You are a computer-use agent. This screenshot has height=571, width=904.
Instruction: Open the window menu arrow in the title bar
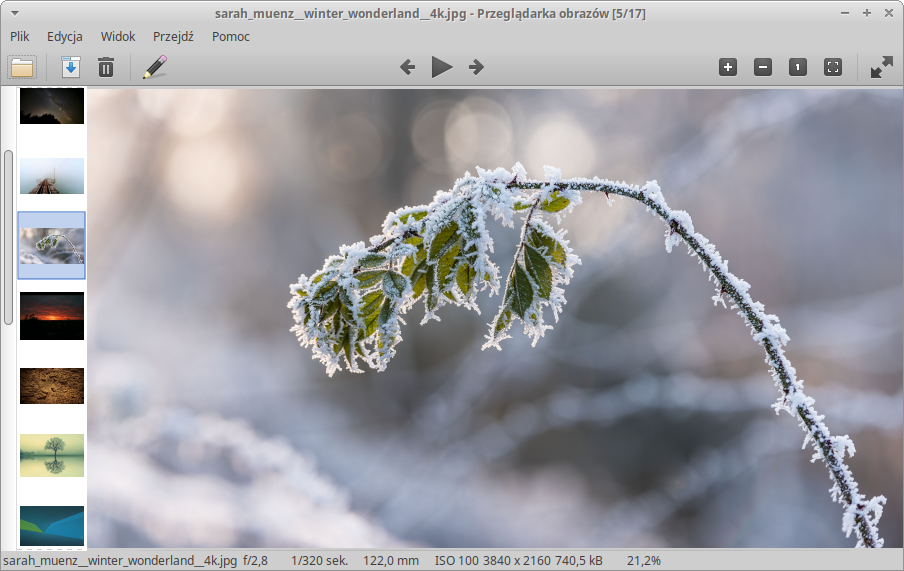click(x=15, y=13)
